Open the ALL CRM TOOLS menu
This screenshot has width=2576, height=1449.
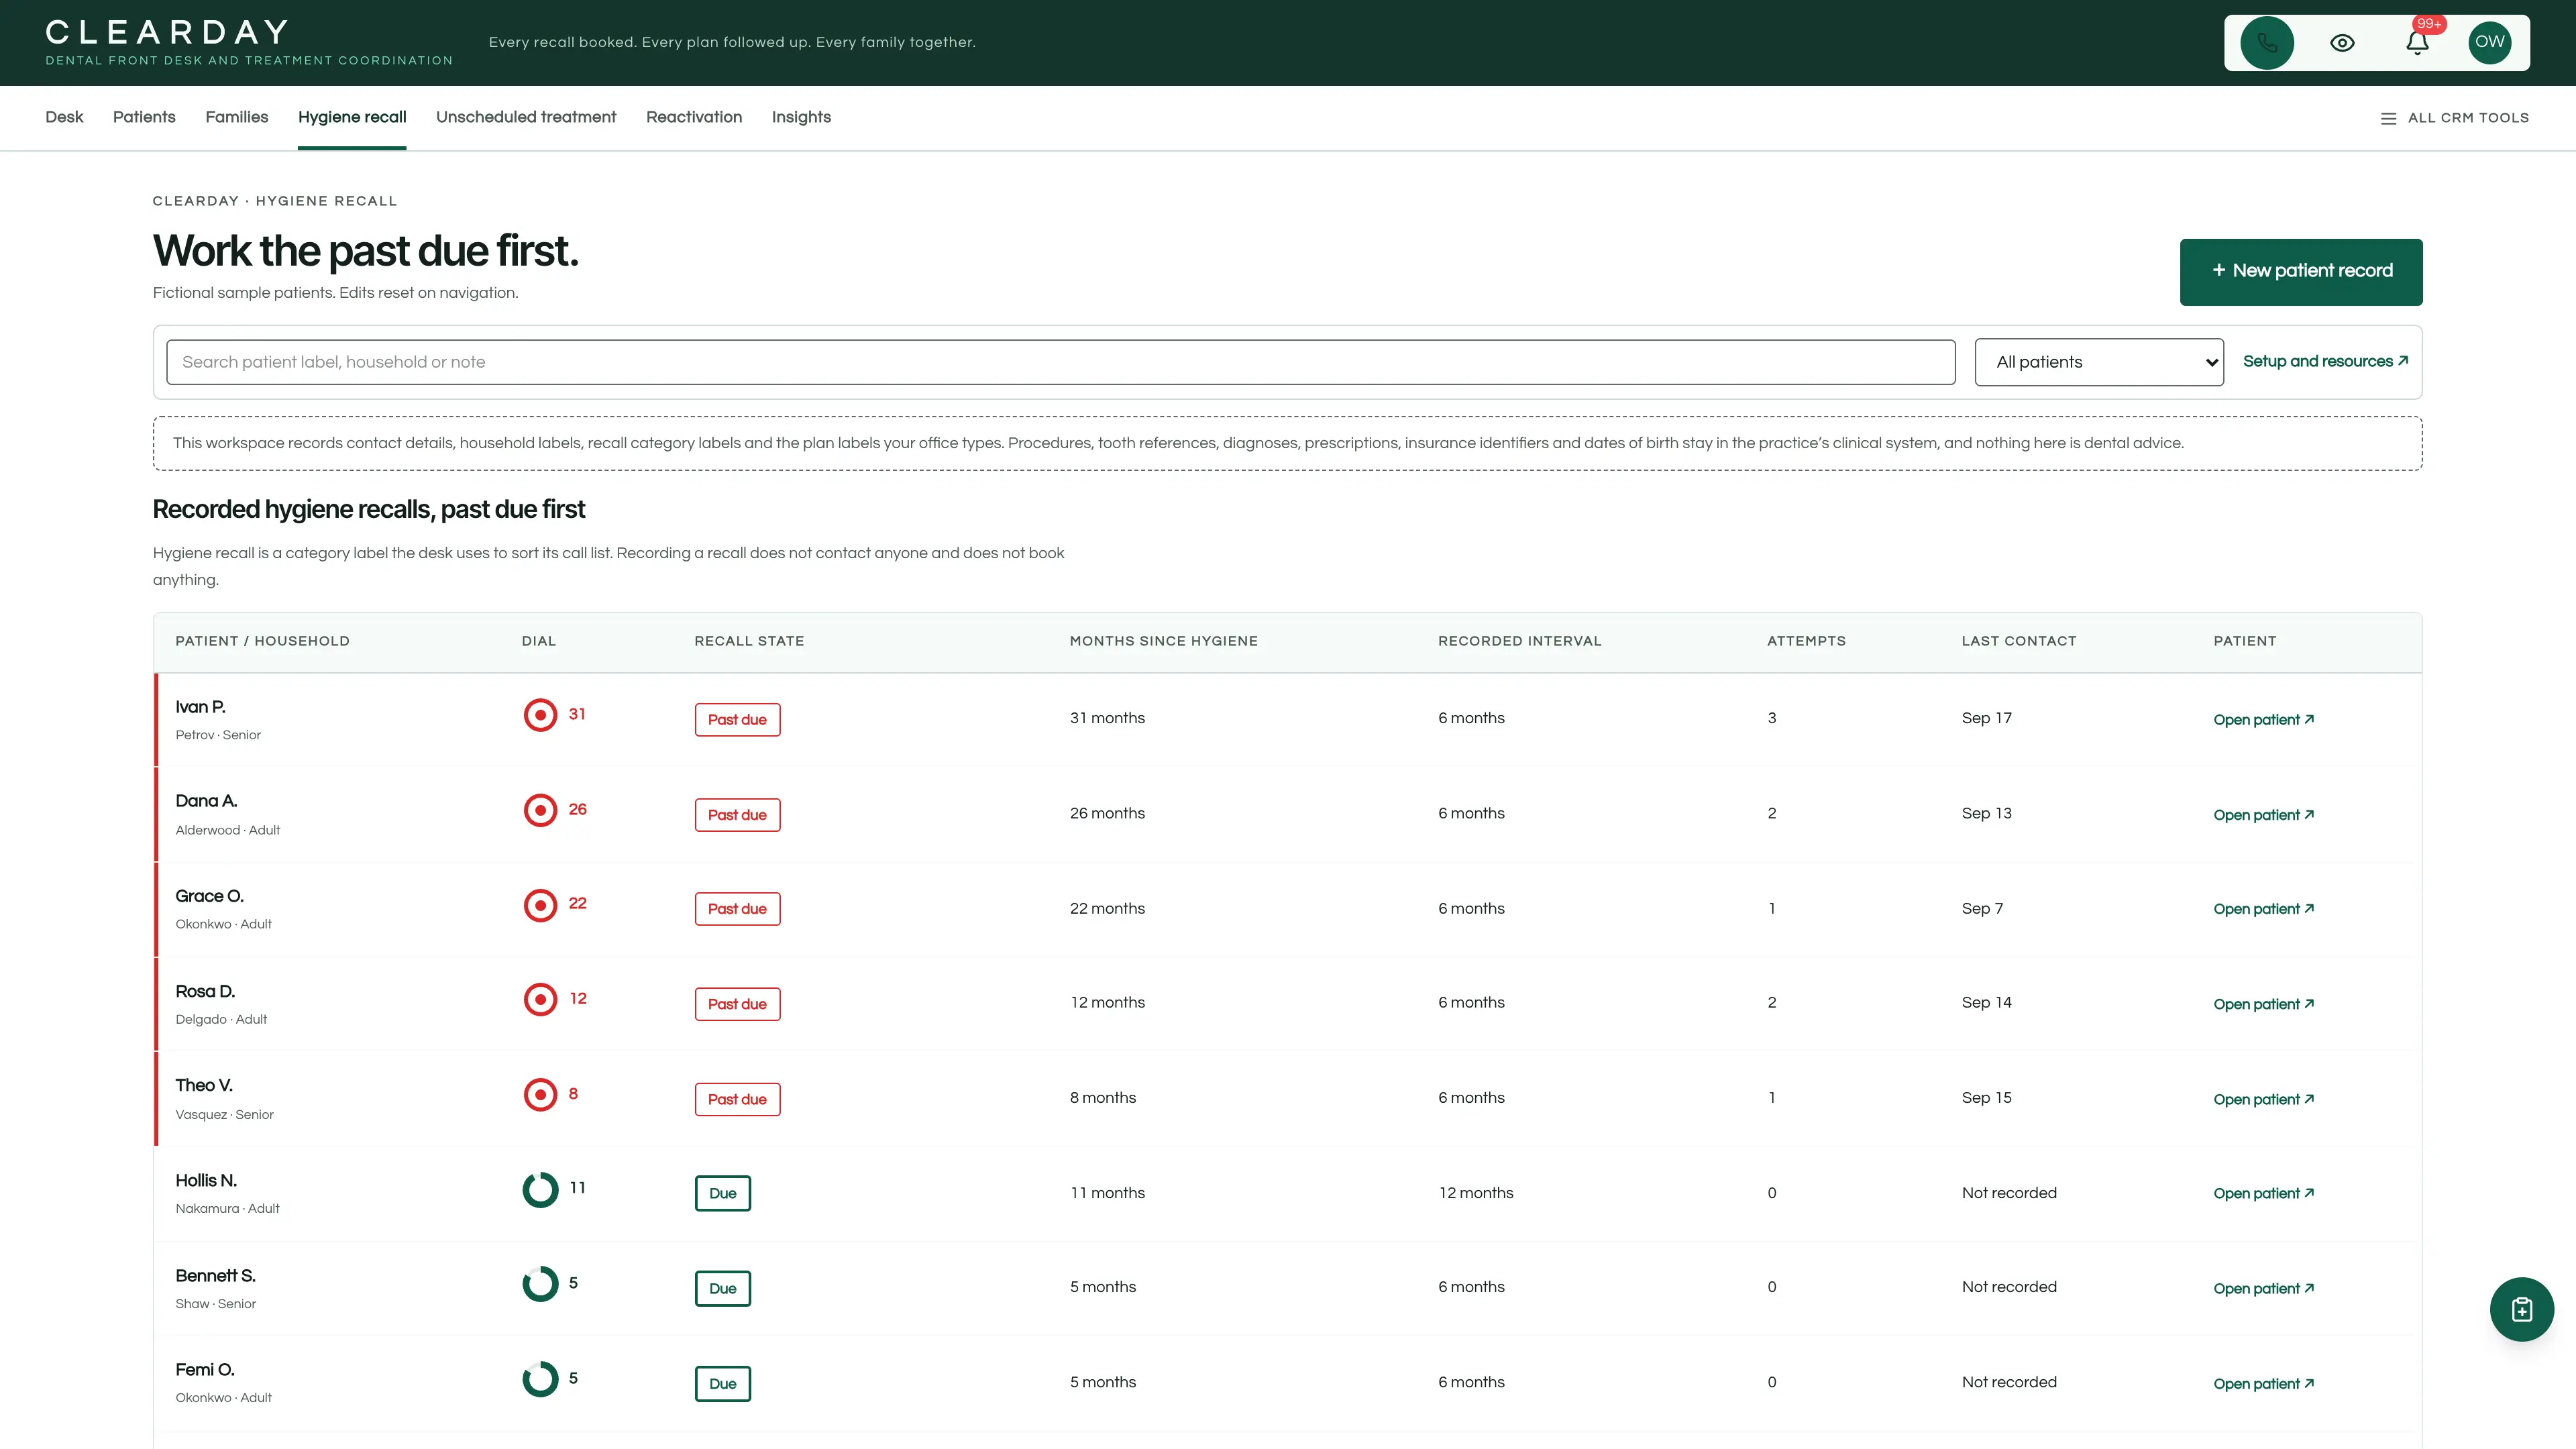[2454, 118]
